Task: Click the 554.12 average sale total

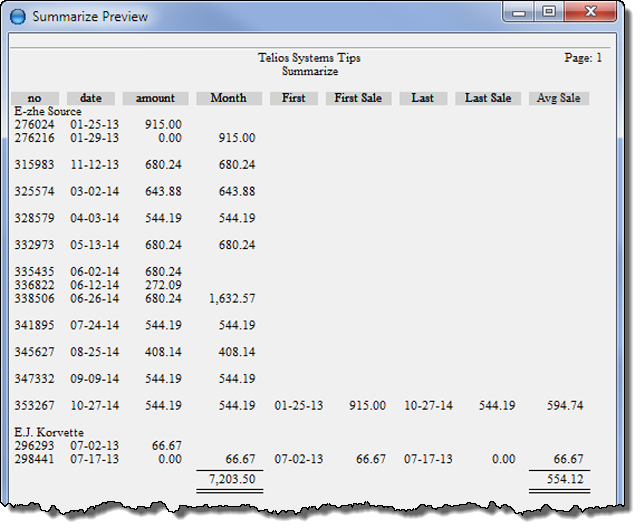Action: point(561,480)
